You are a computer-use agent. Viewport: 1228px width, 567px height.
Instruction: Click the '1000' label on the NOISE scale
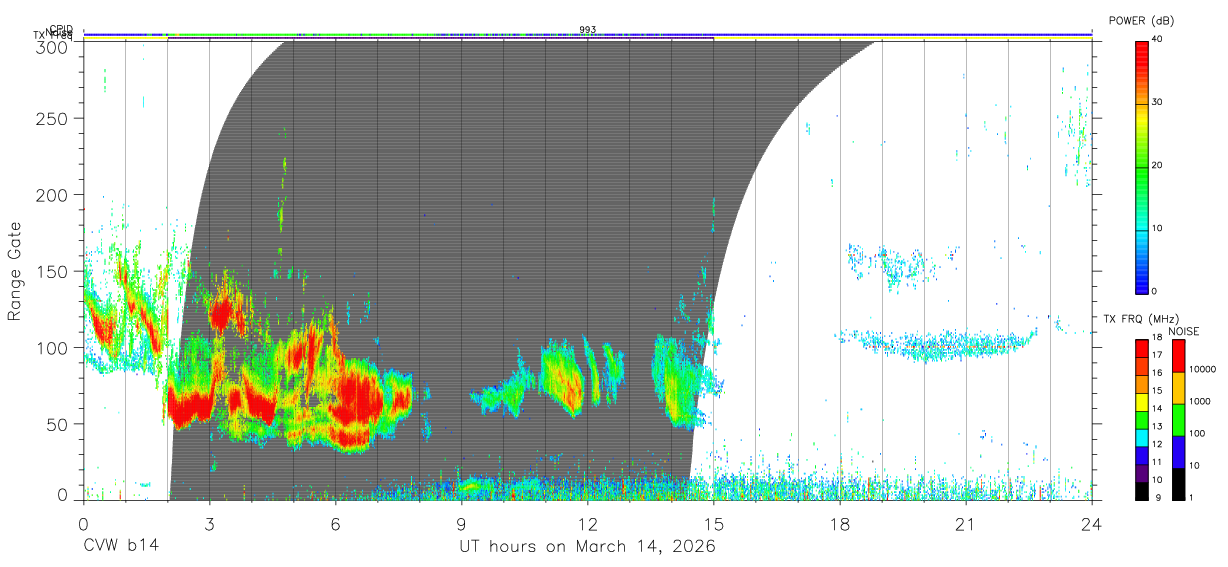1200,401
